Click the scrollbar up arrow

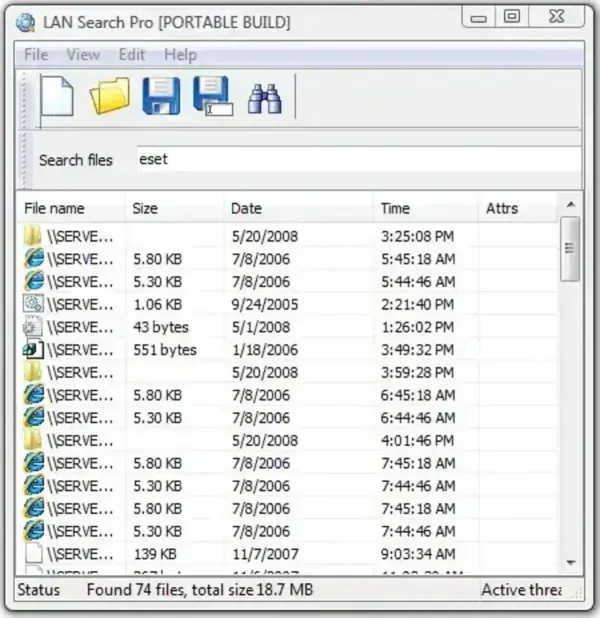tap(570, 205)
